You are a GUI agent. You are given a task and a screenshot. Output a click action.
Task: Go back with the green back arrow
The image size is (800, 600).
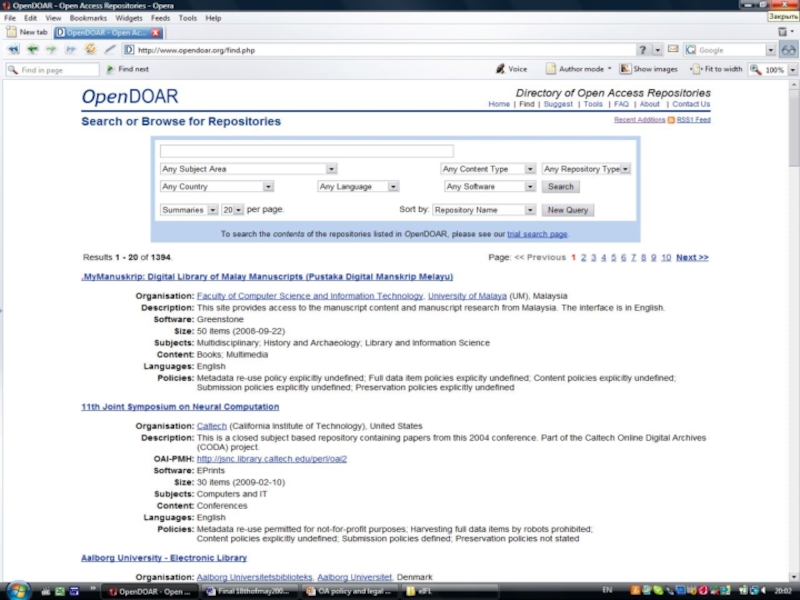[x=33, y=49]
